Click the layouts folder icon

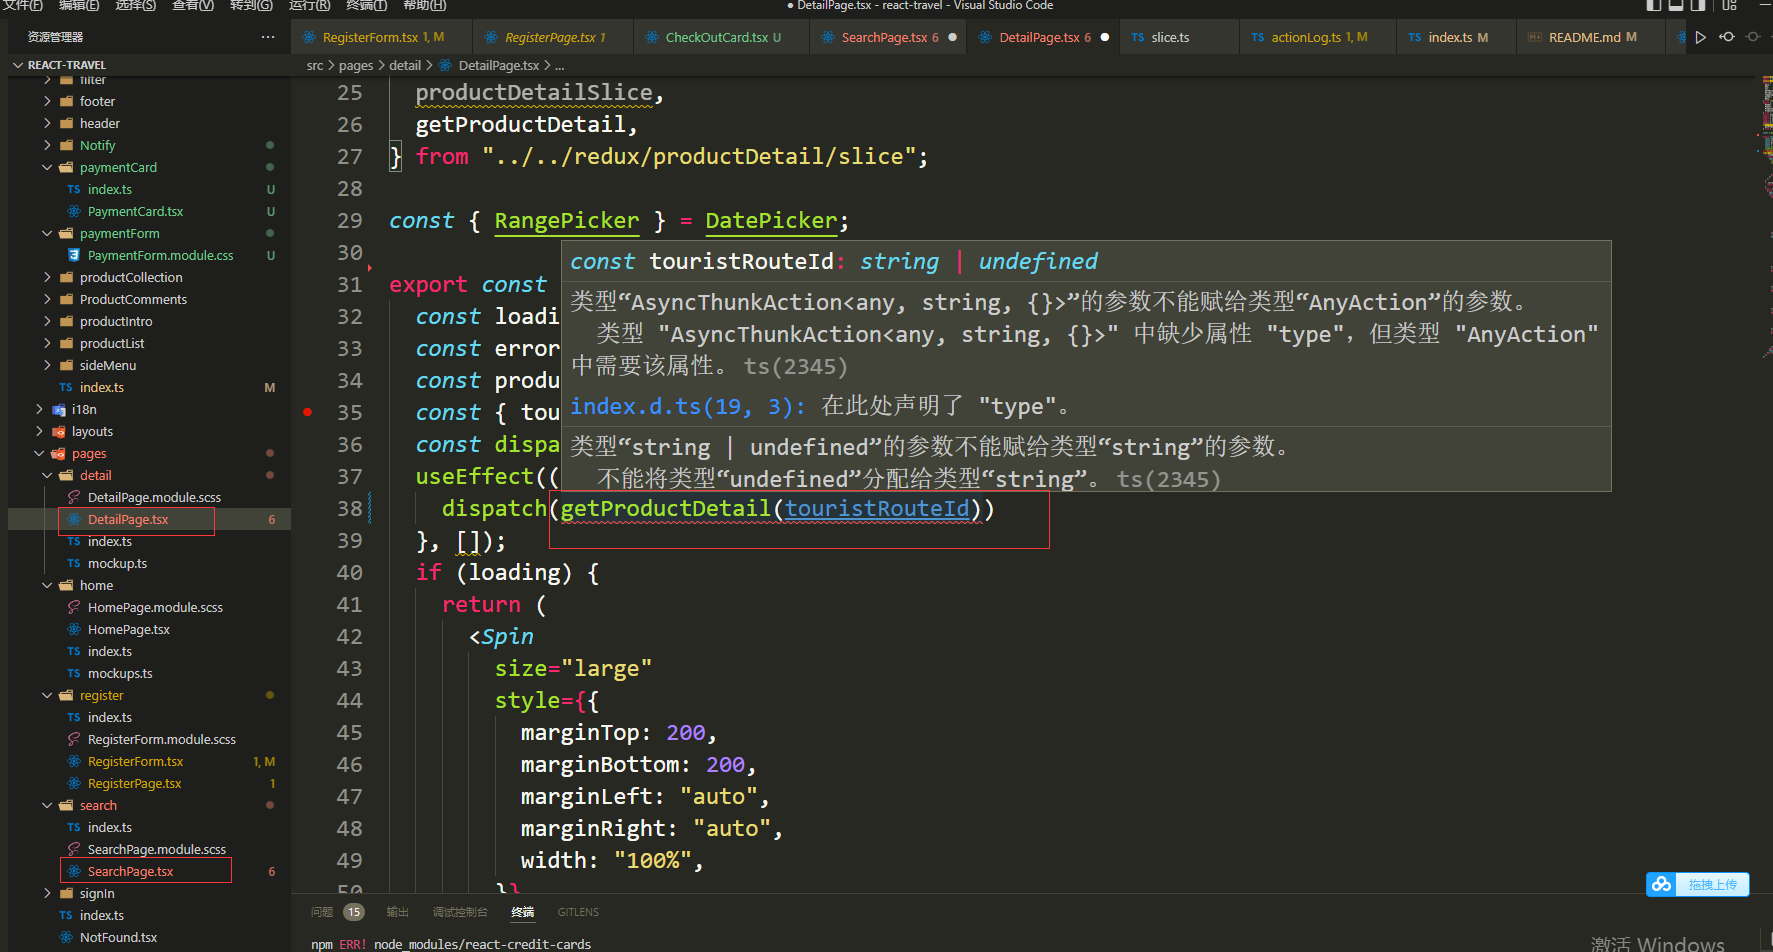58,431
